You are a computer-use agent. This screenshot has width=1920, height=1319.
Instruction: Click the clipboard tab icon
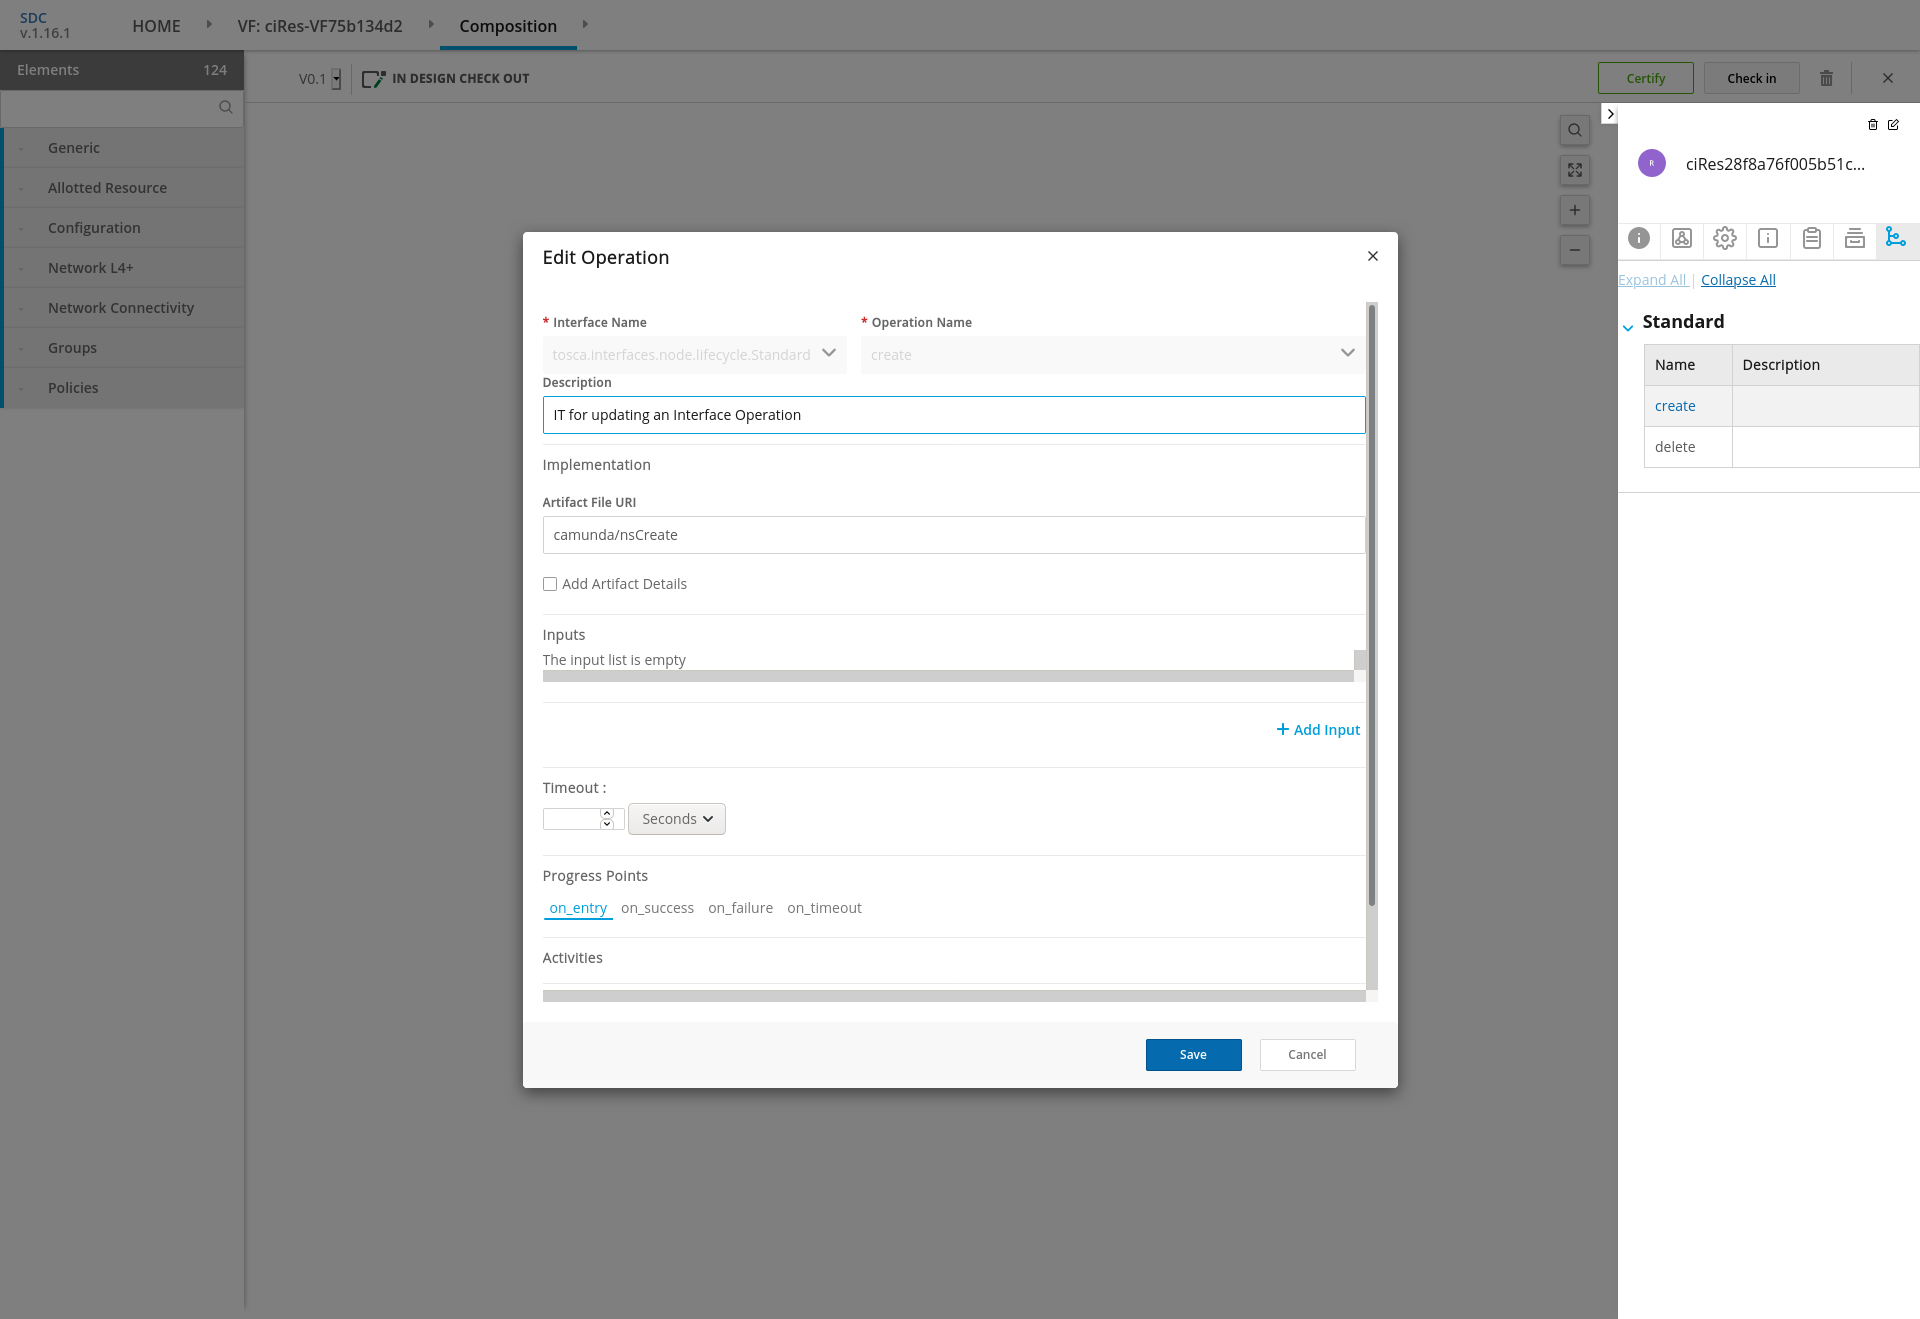point(1811,238)
